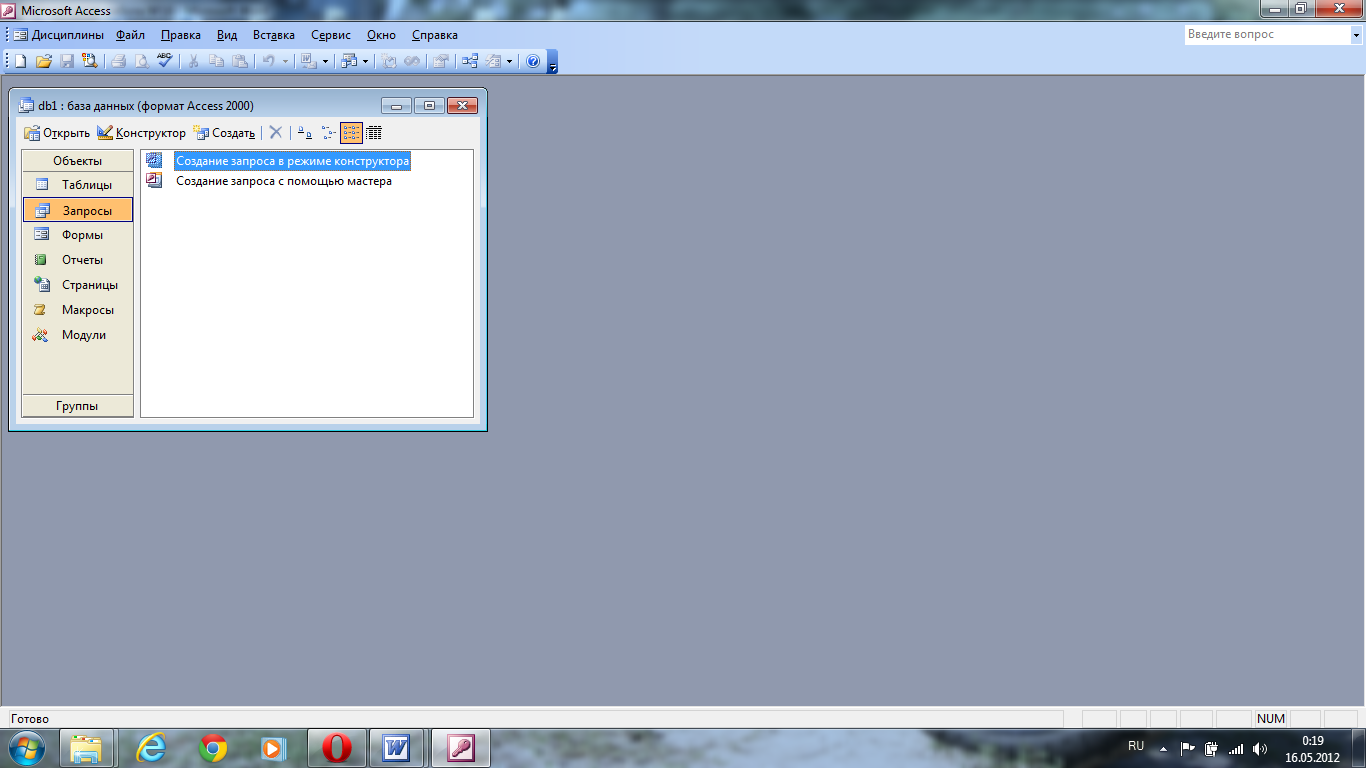Viewport: 1366px width, 768px height.
Task: Open the Файл menu
Action: tap(130, 35)
